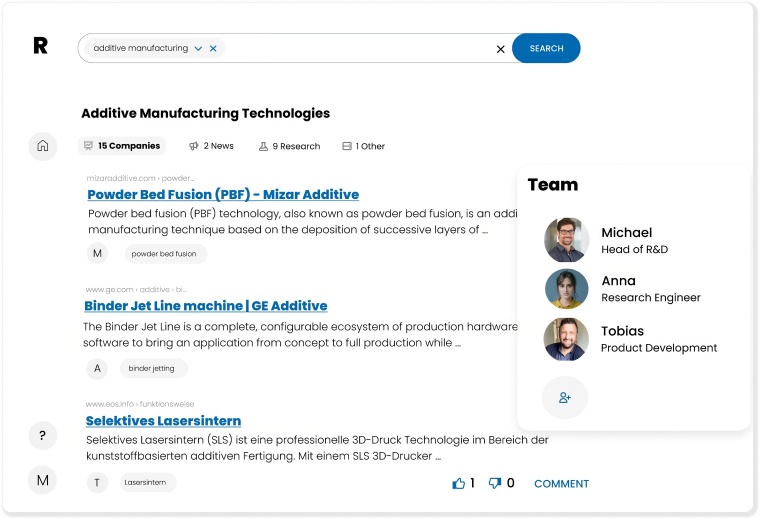Upvote the result with thumbs up
The image size is (760, 519).
459,483
